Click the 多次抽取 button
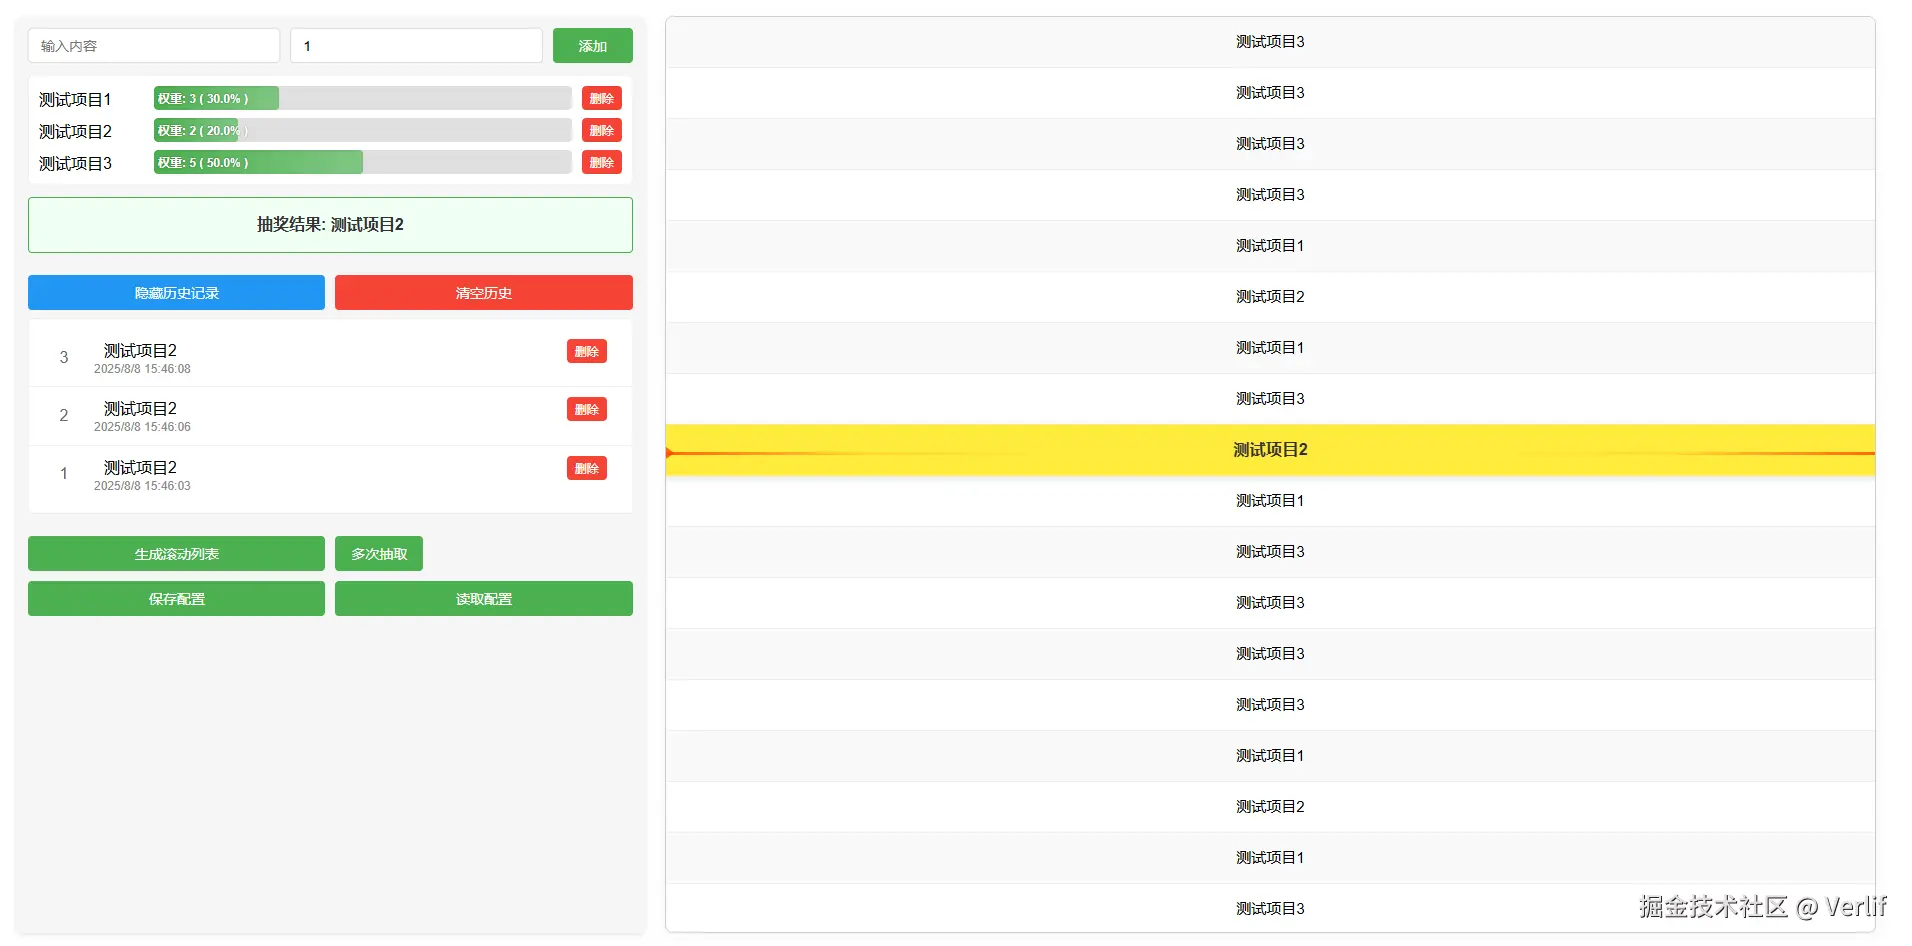The image size is (1912, 946). pos(378,554)
